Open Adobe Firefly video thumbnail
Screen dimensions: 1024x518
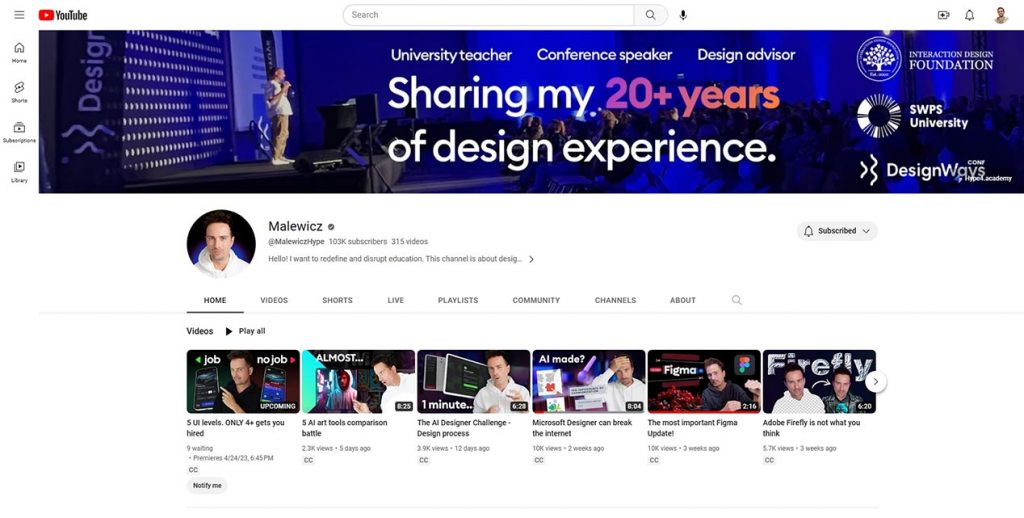819,381
